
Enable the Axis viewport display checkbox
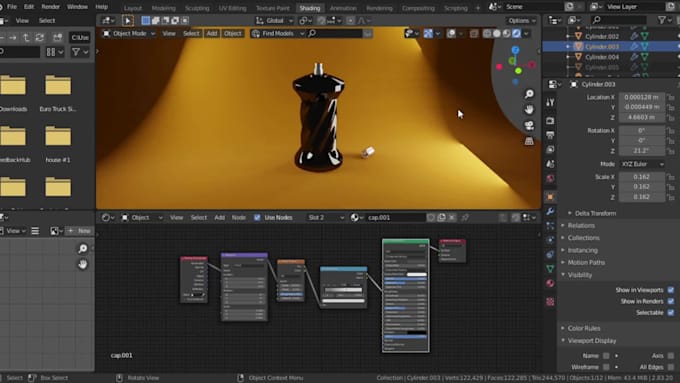(x=671, y=356)
